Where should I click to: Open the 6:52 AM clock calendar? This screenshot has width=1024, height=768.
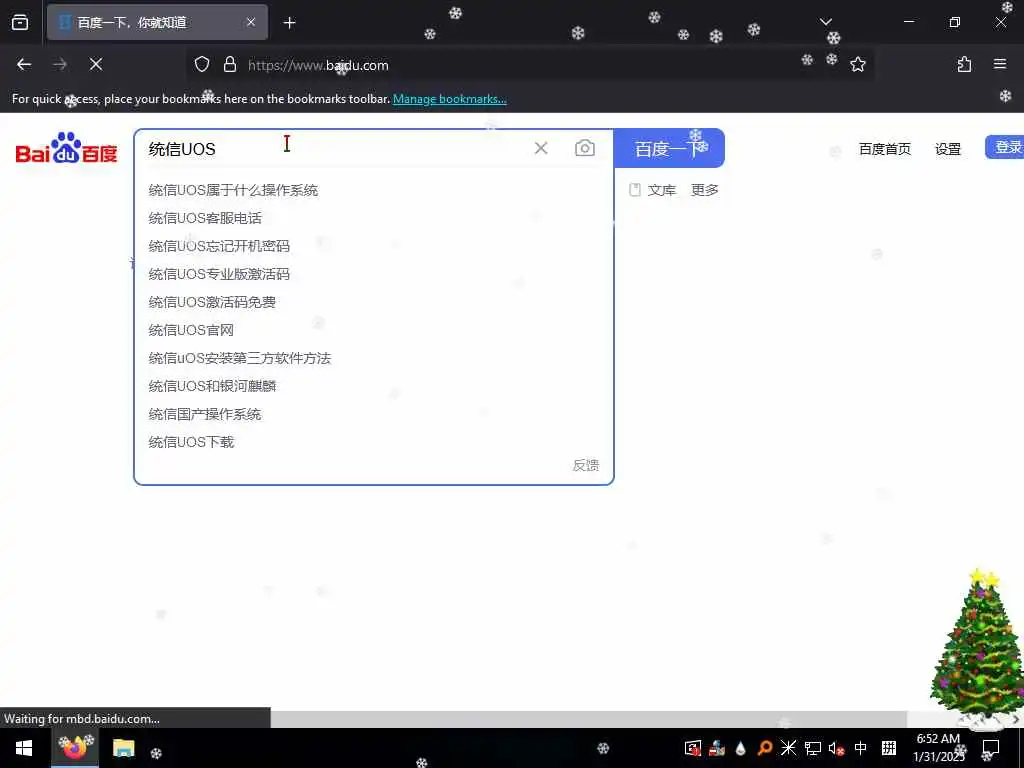938,748
